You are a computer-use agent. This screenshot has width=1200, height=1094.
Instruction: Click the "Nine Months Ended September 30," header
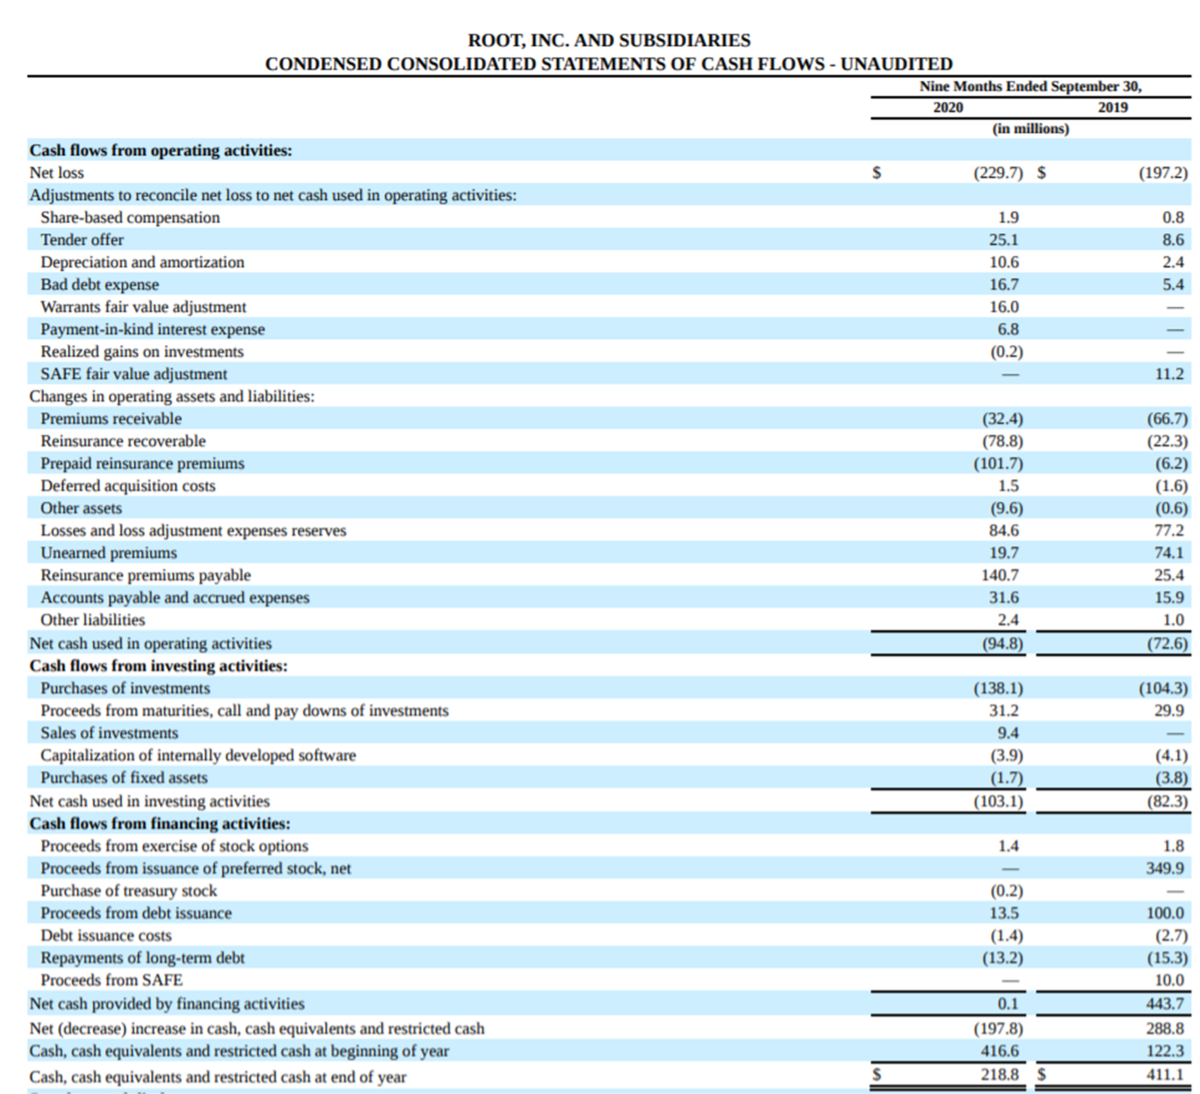coord(1030,87)
